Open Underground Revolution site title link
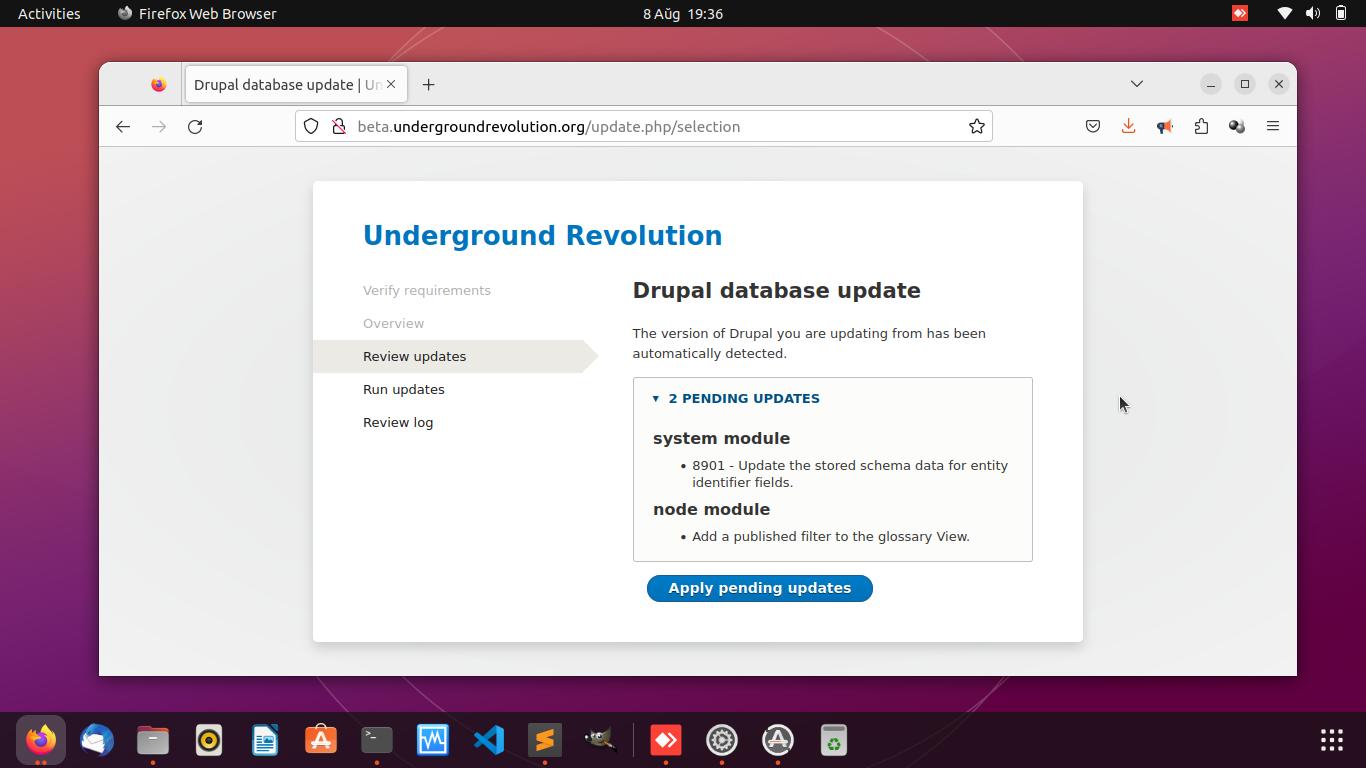Viewport: 1366px width, 768px height. point(542,235)
